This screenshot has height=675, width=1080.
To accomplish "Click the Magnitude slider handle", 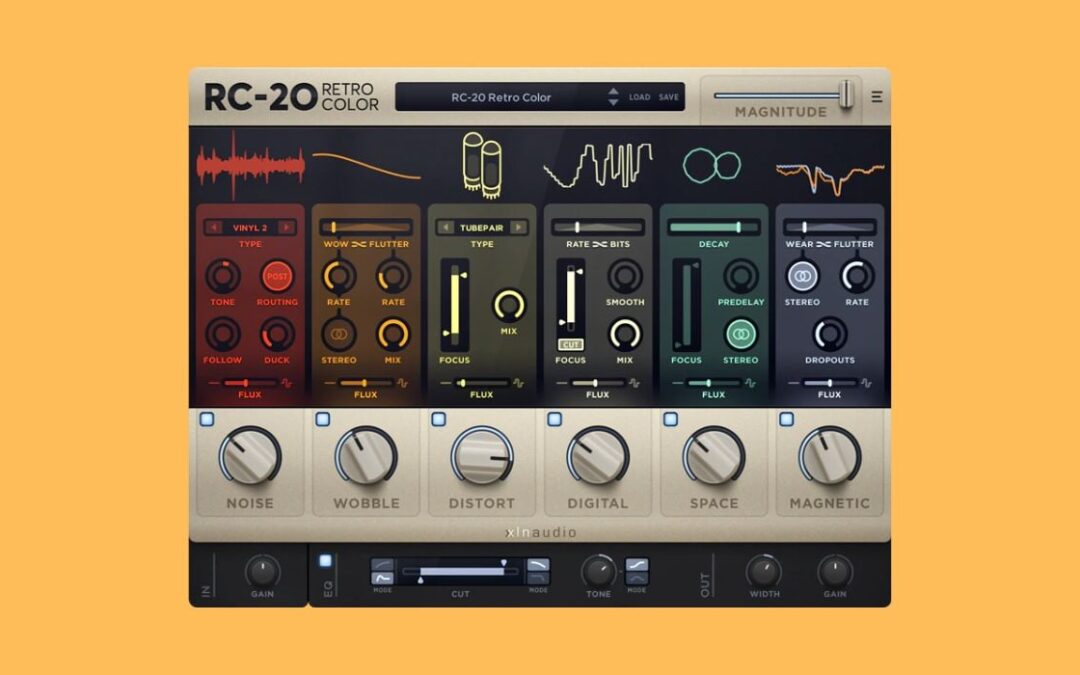I will tap(846, 94).
